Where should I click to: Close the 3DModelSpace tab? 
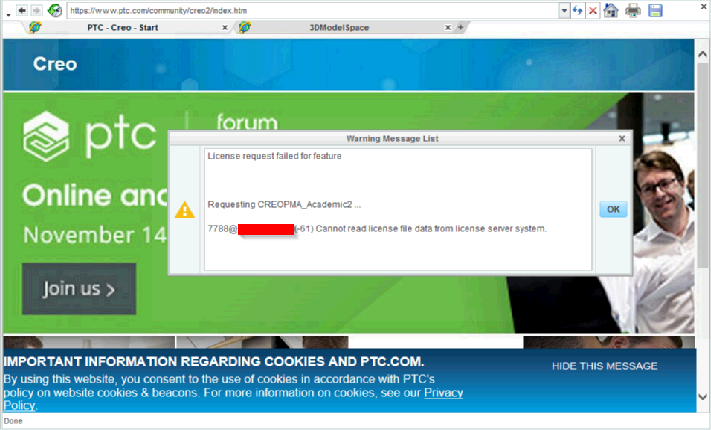(x=448, y=28)
